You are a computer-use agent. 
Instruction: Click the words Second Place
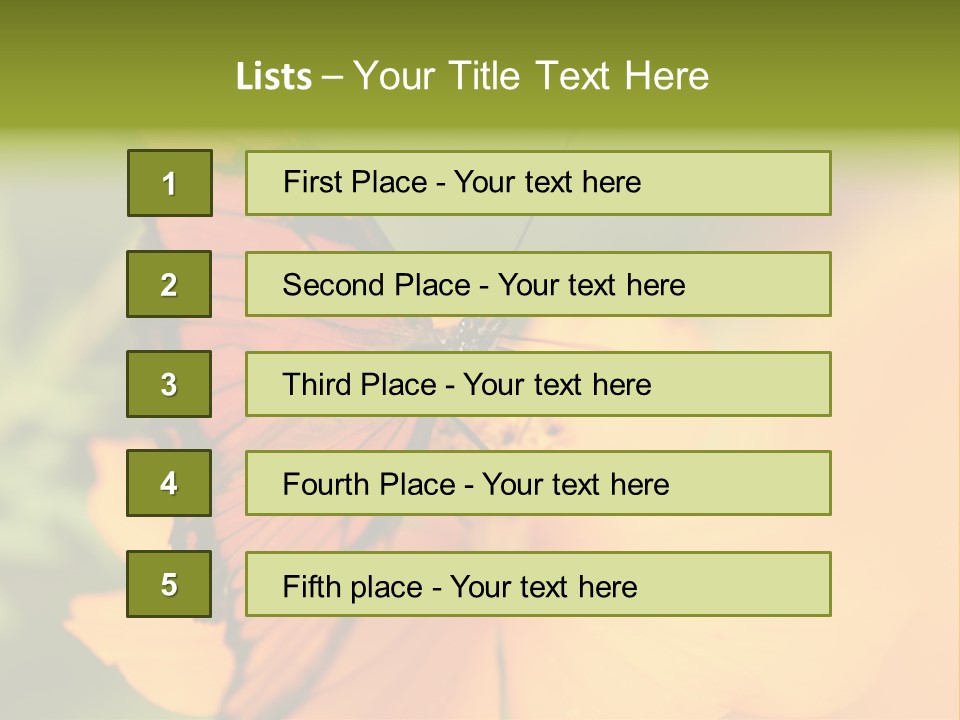(x=375, y=285)
